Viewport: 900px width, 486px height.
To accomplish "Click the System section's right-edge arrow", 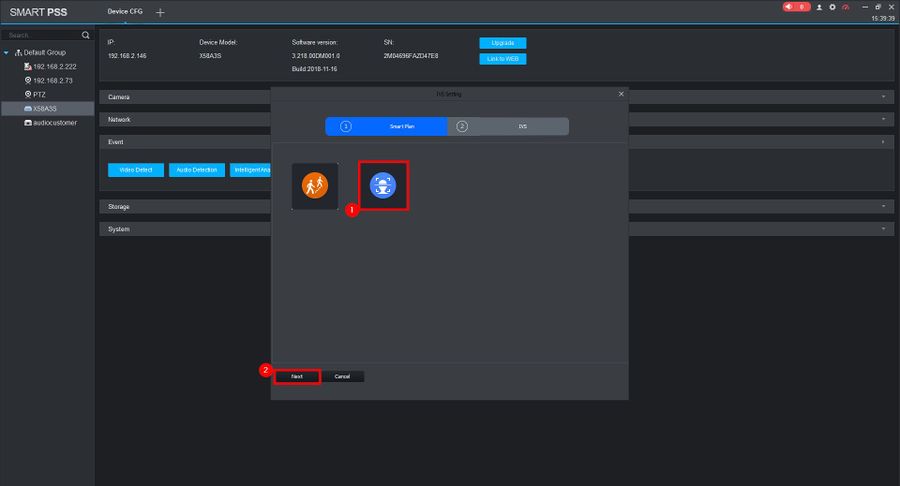I will [x=883, y=229].
